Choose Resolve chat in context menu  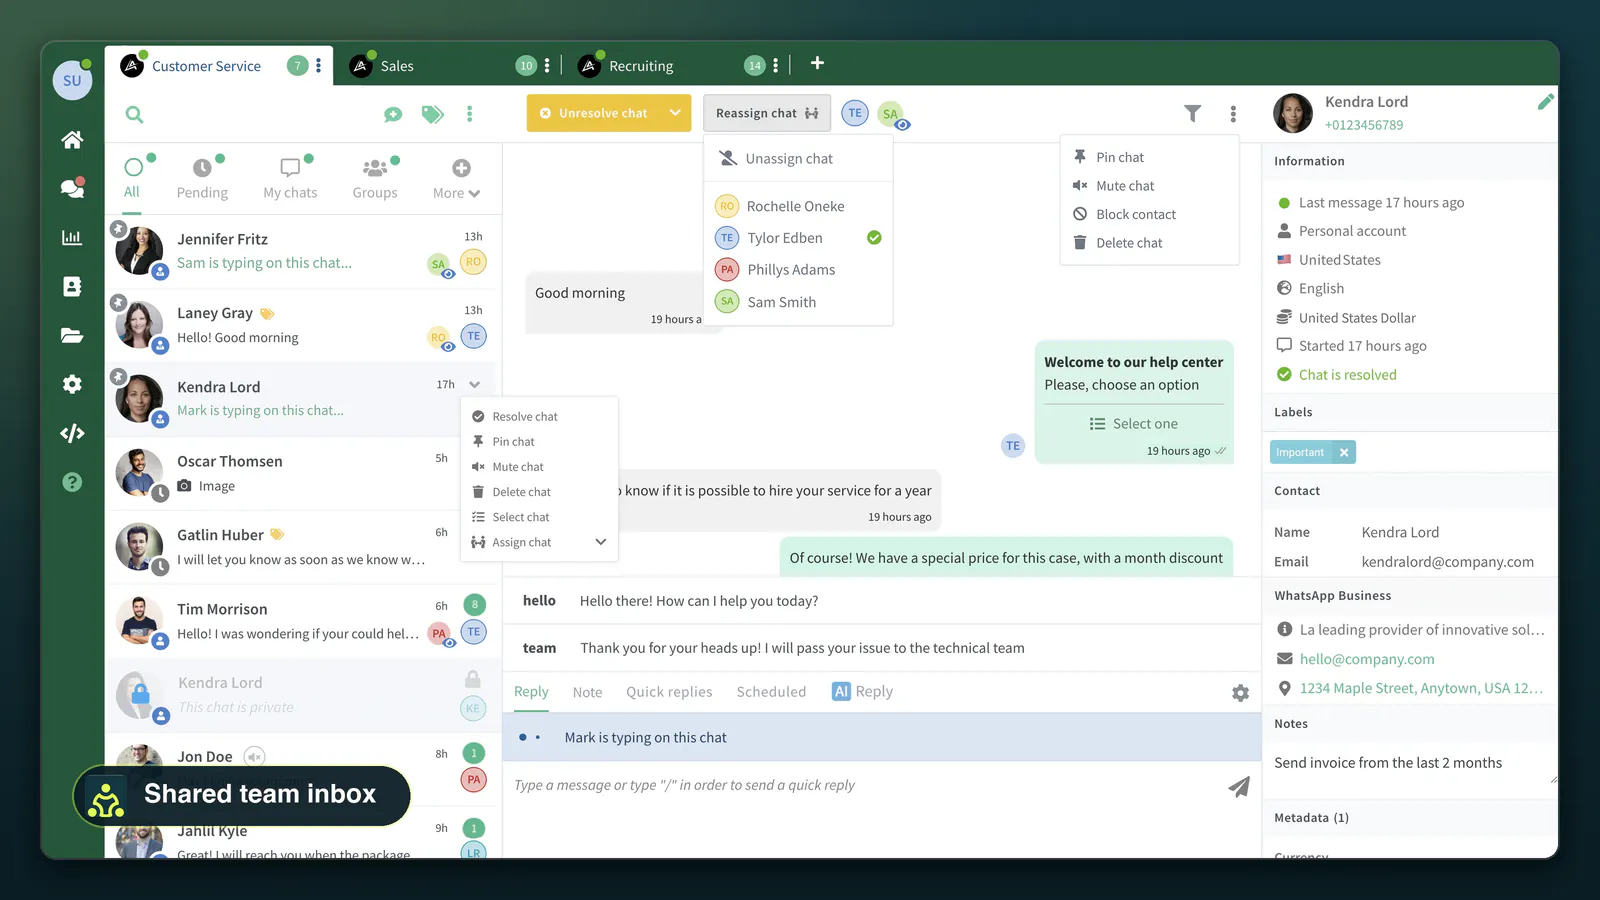[540, 416]
